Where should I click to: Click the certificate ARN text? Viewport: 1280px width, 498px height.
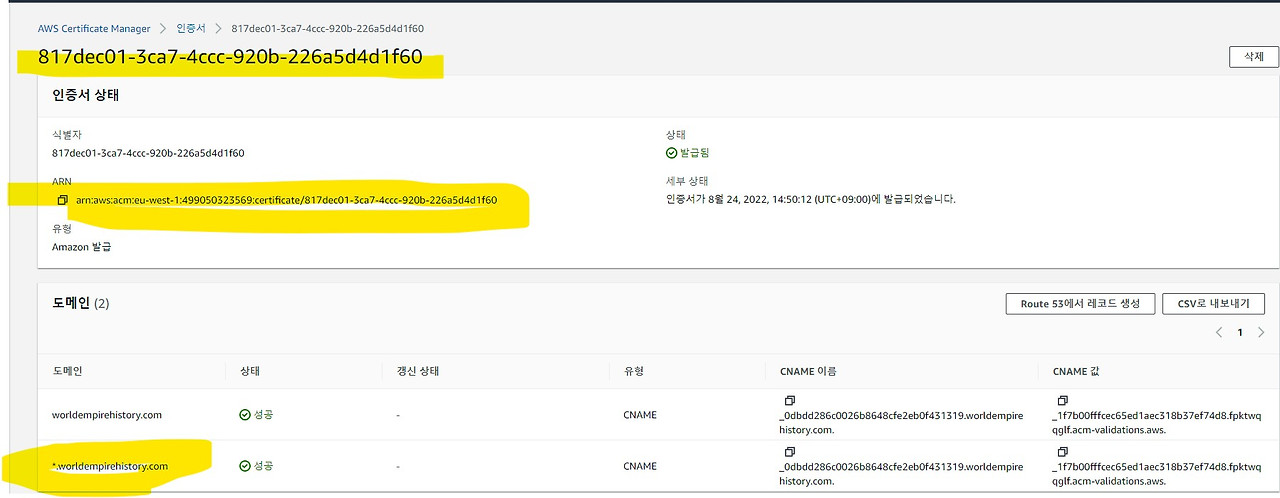pyautogui.click(x=286, y=201)
